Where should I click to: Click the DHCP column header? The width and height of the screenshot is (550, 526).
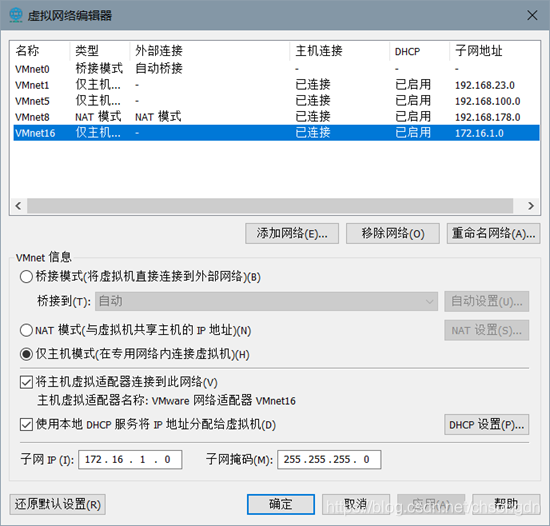click(x=420, y=51)
